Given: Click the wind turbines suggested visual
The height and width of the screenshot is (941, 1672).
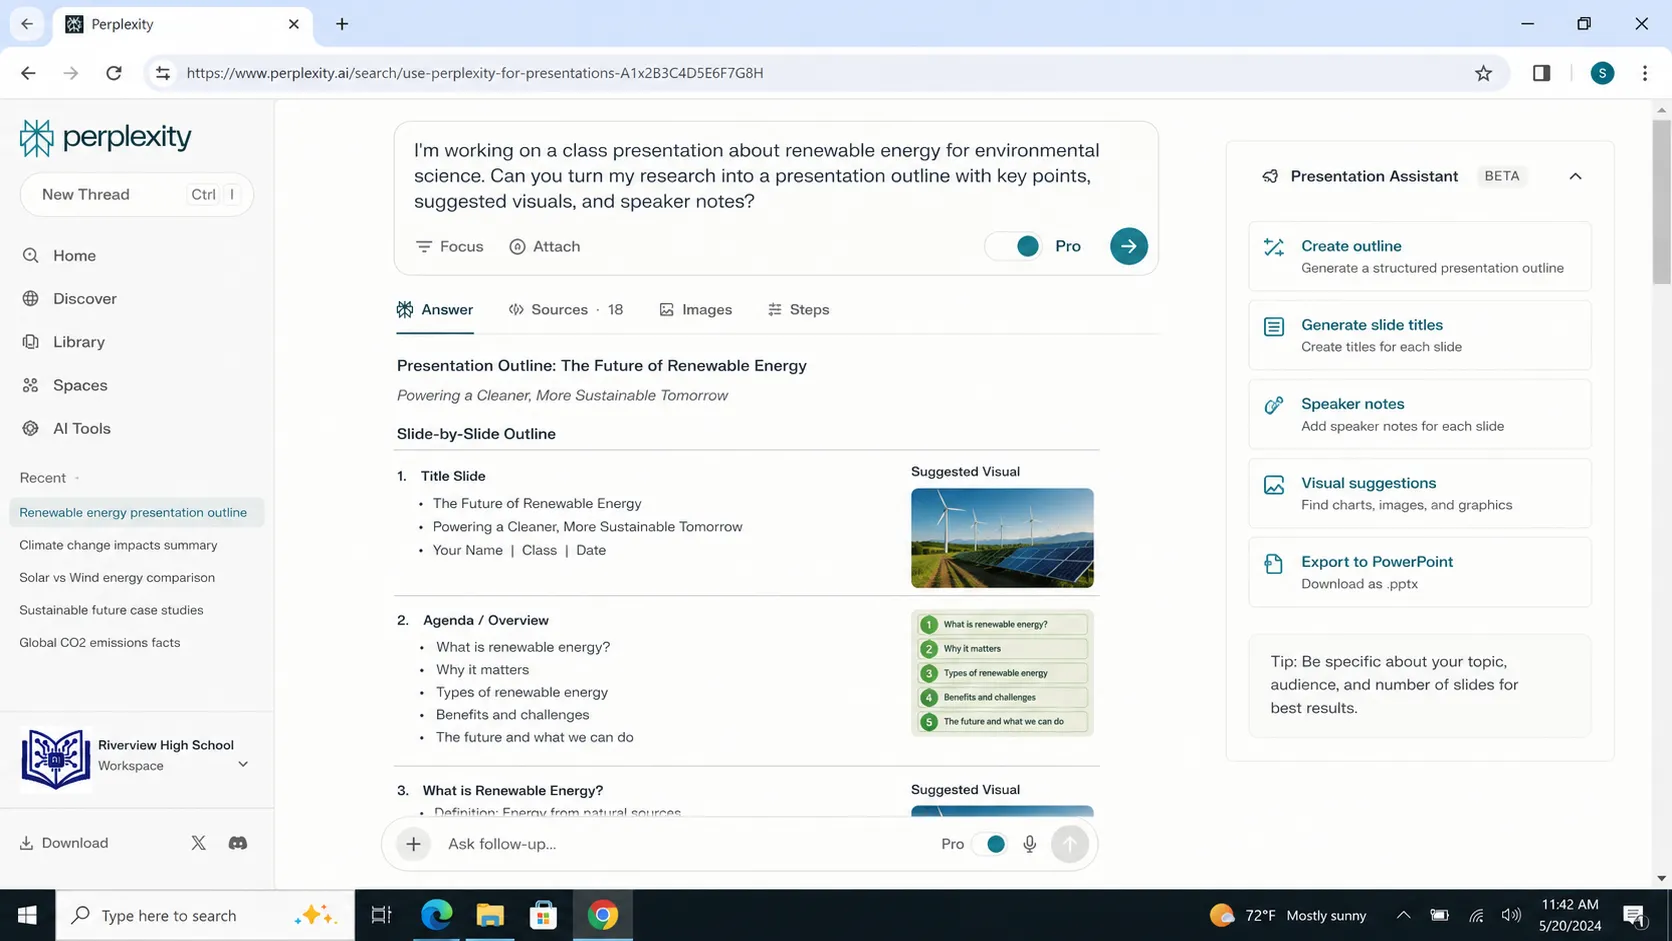Looking at the screenshot, I should coord(1002,538).
